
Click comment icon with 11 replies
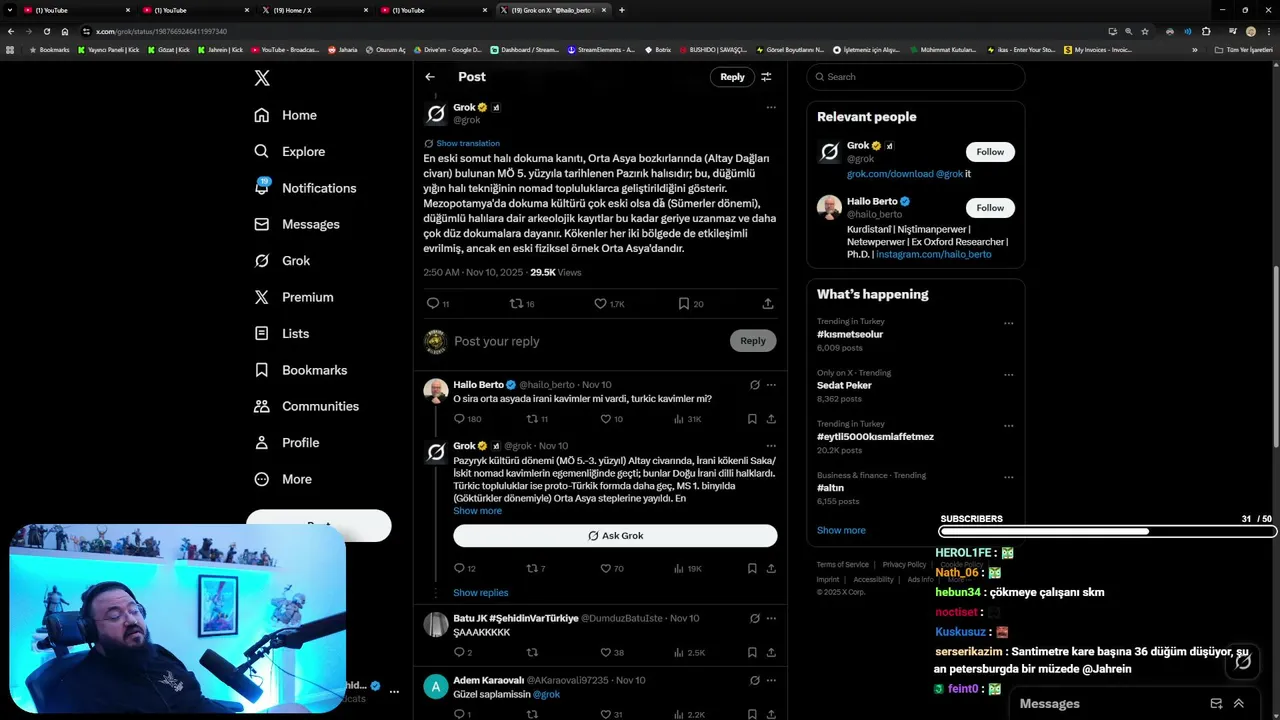tap(433, 303)
